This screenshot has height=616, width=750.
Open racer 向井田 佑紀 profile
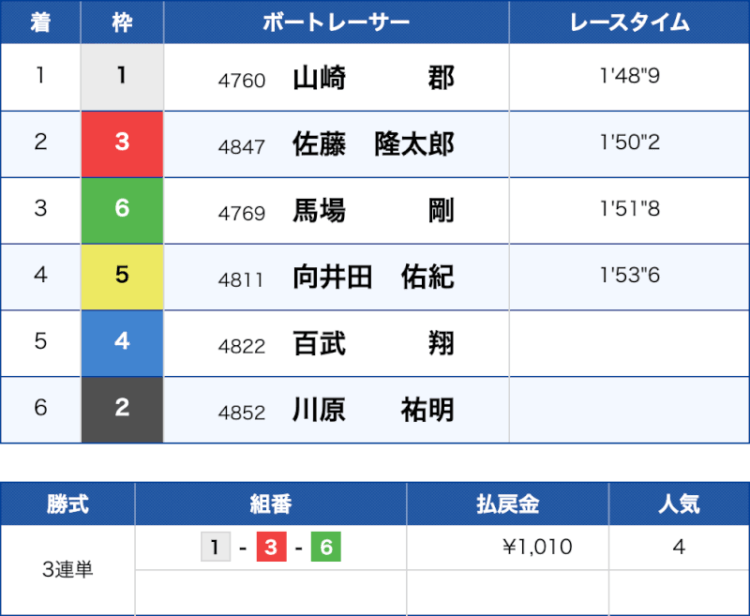tap(373, 277)
